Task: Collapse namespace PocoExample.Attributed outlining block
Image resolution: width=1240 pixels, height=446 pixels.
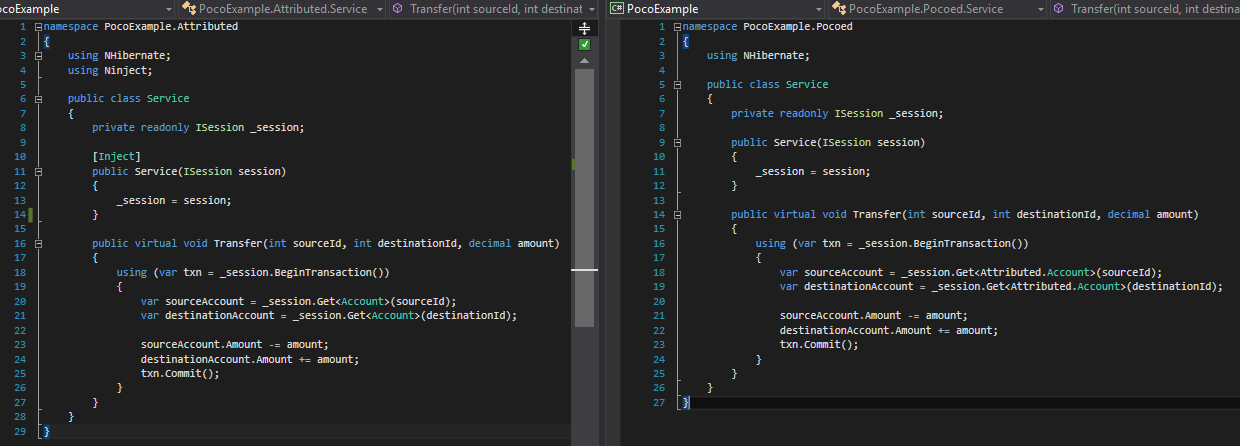Action: click(x=38, y=27)
